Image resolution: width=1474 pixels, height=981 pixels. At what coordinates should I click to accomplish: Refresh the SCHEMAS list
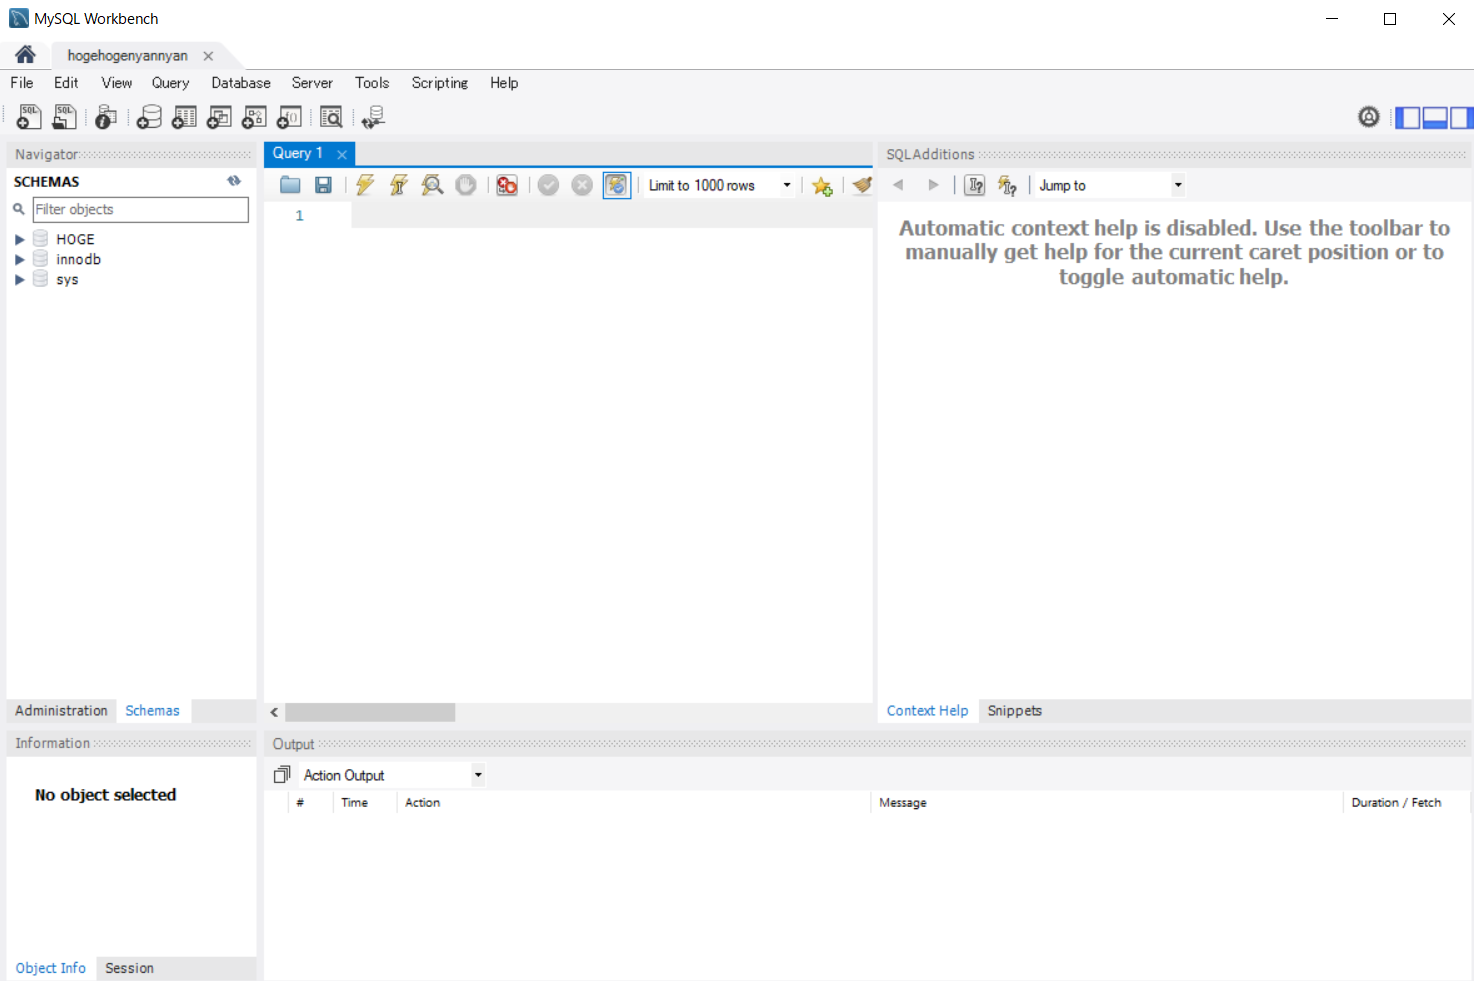234,181
